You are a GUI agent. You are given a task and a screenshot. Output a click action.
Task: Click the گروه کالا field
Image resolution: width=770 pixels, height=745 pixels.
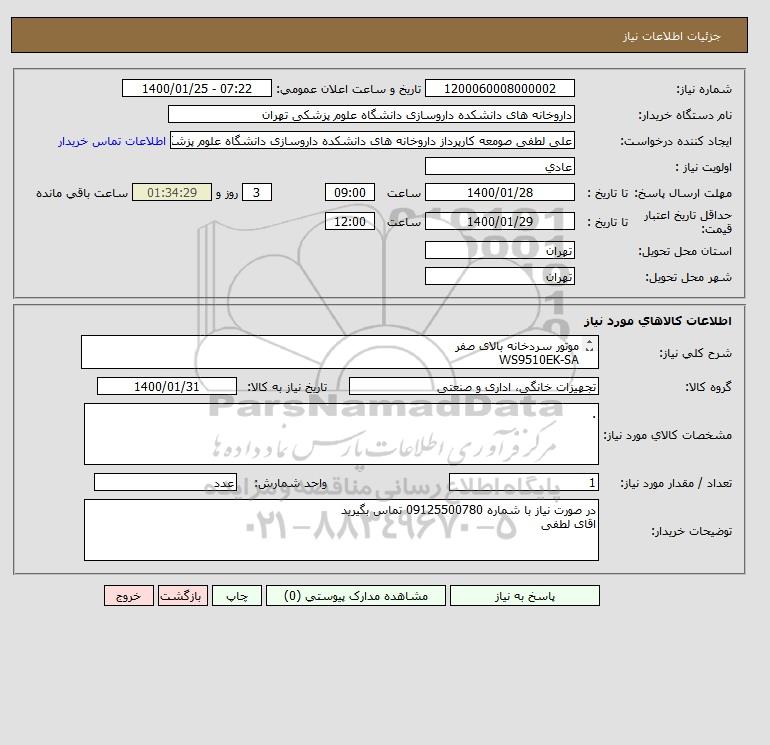coord(473,386)
